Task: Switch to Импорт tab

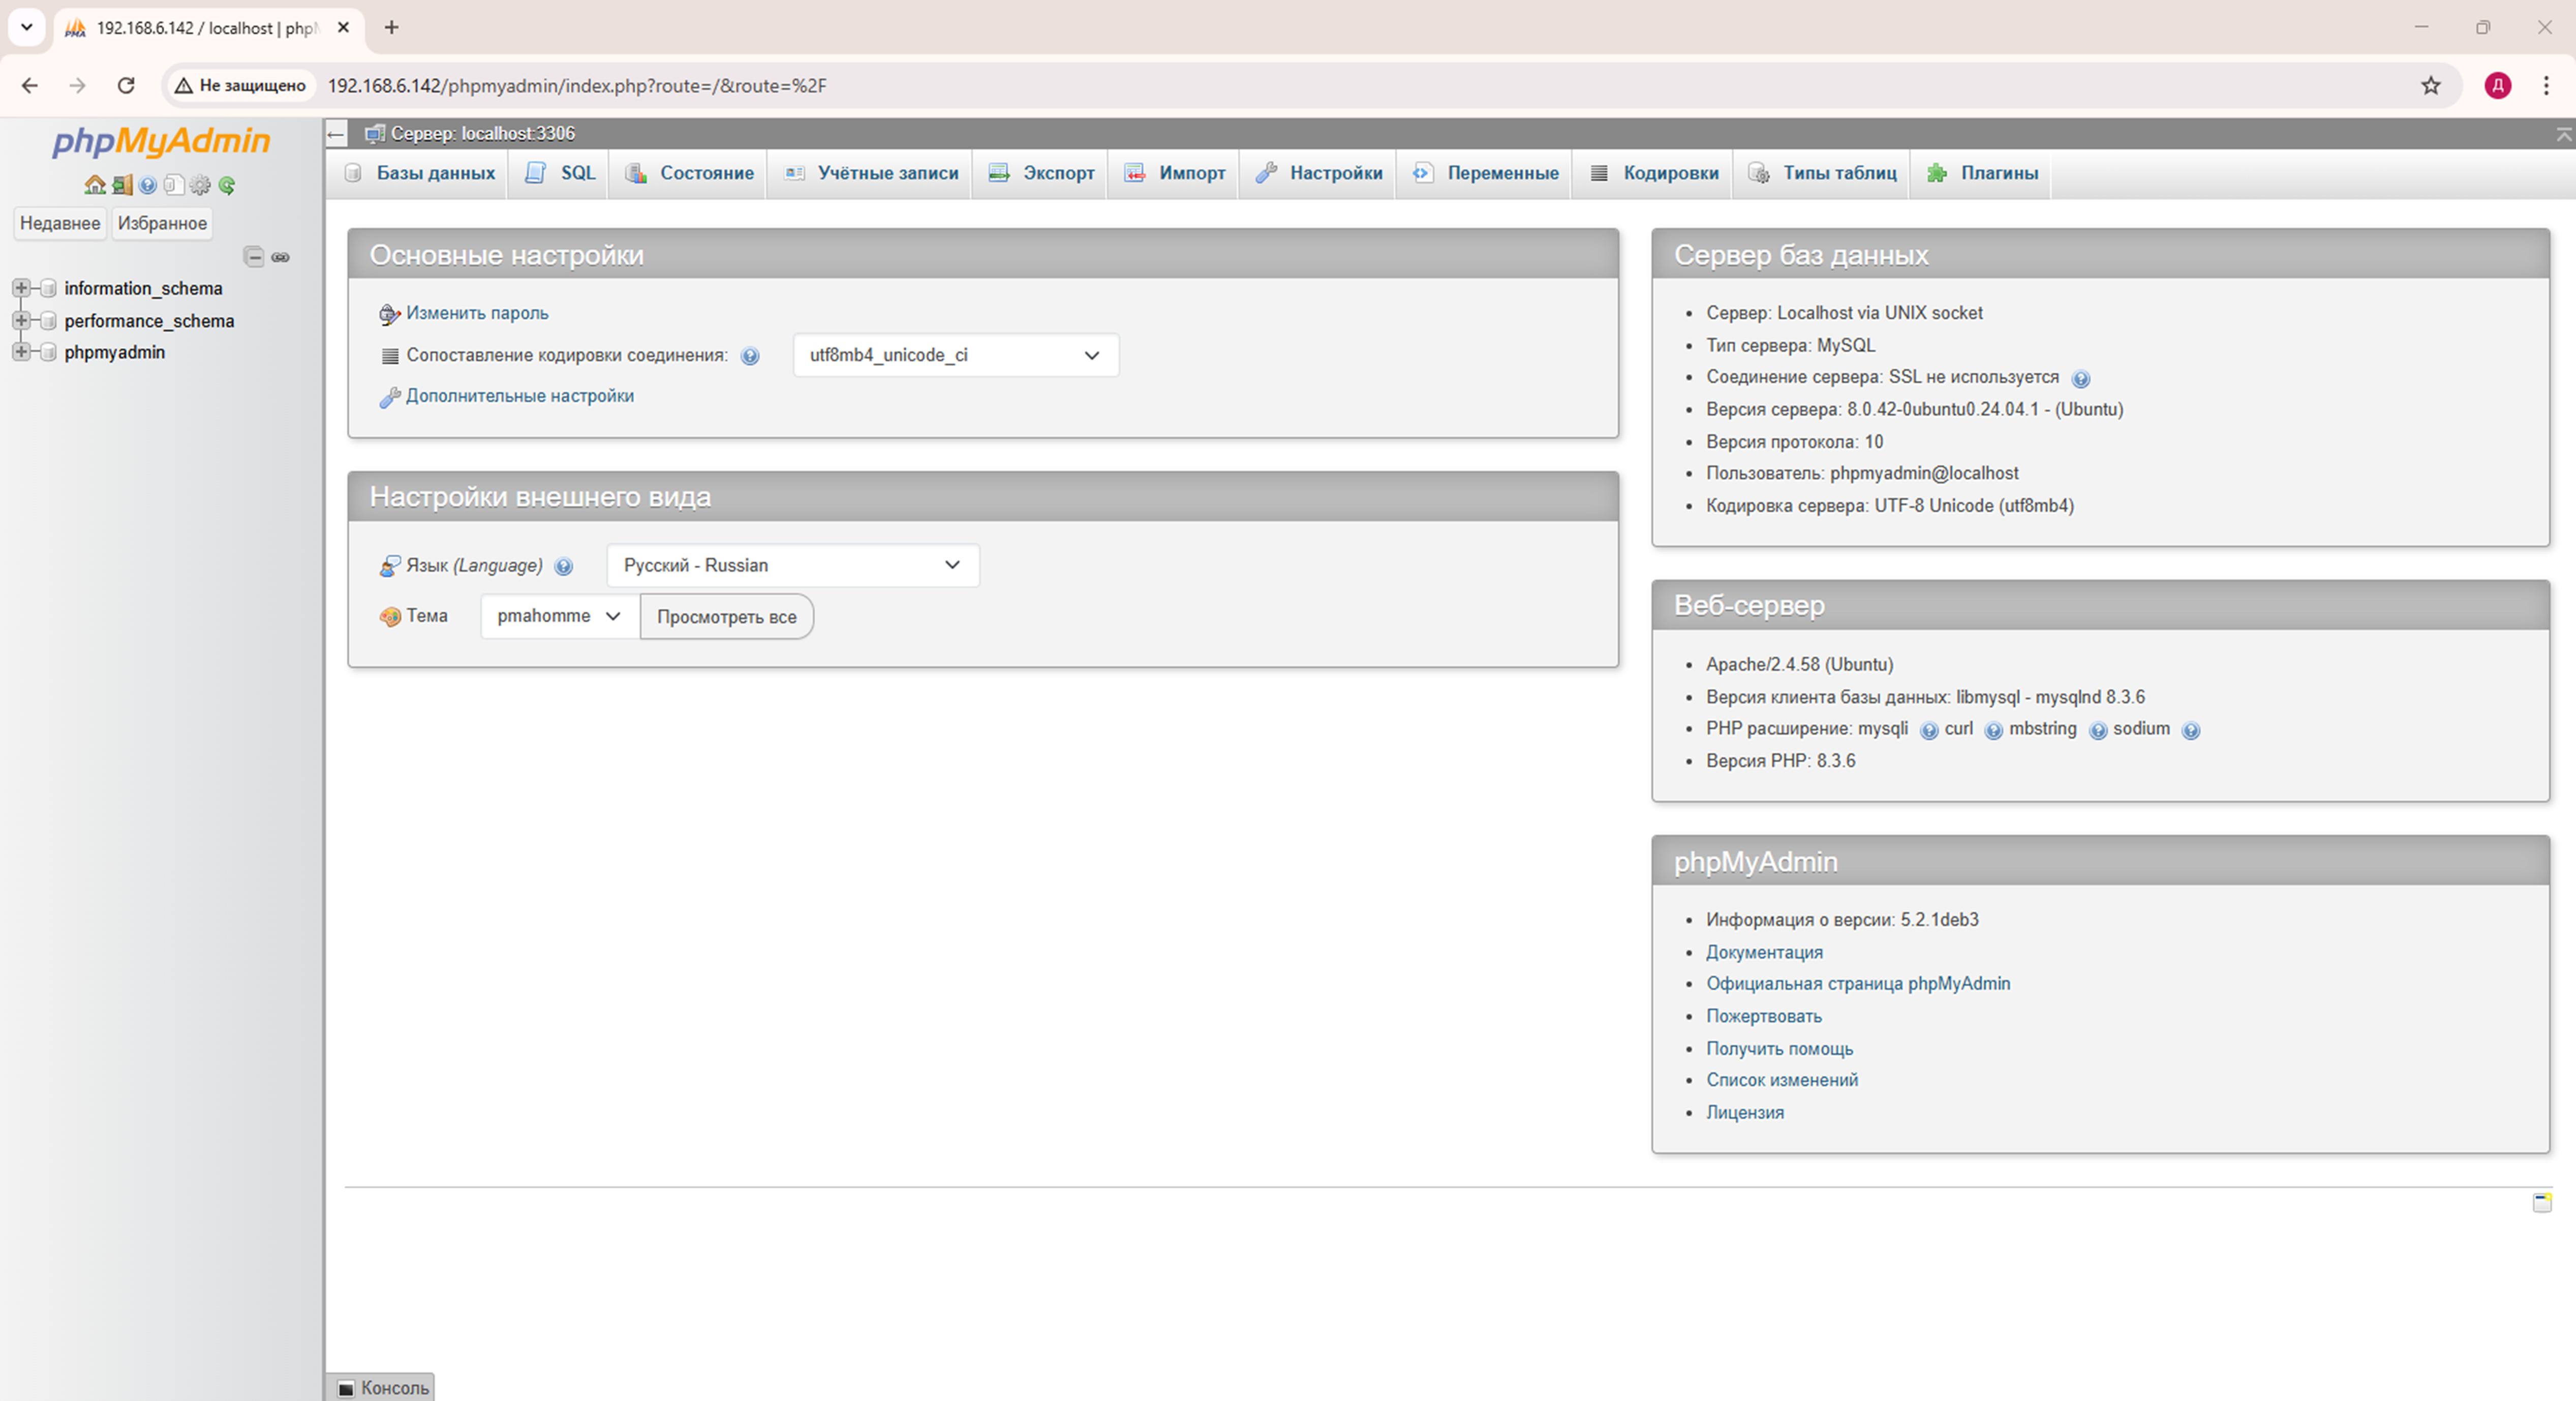Action: click(x=1174, y=173)
